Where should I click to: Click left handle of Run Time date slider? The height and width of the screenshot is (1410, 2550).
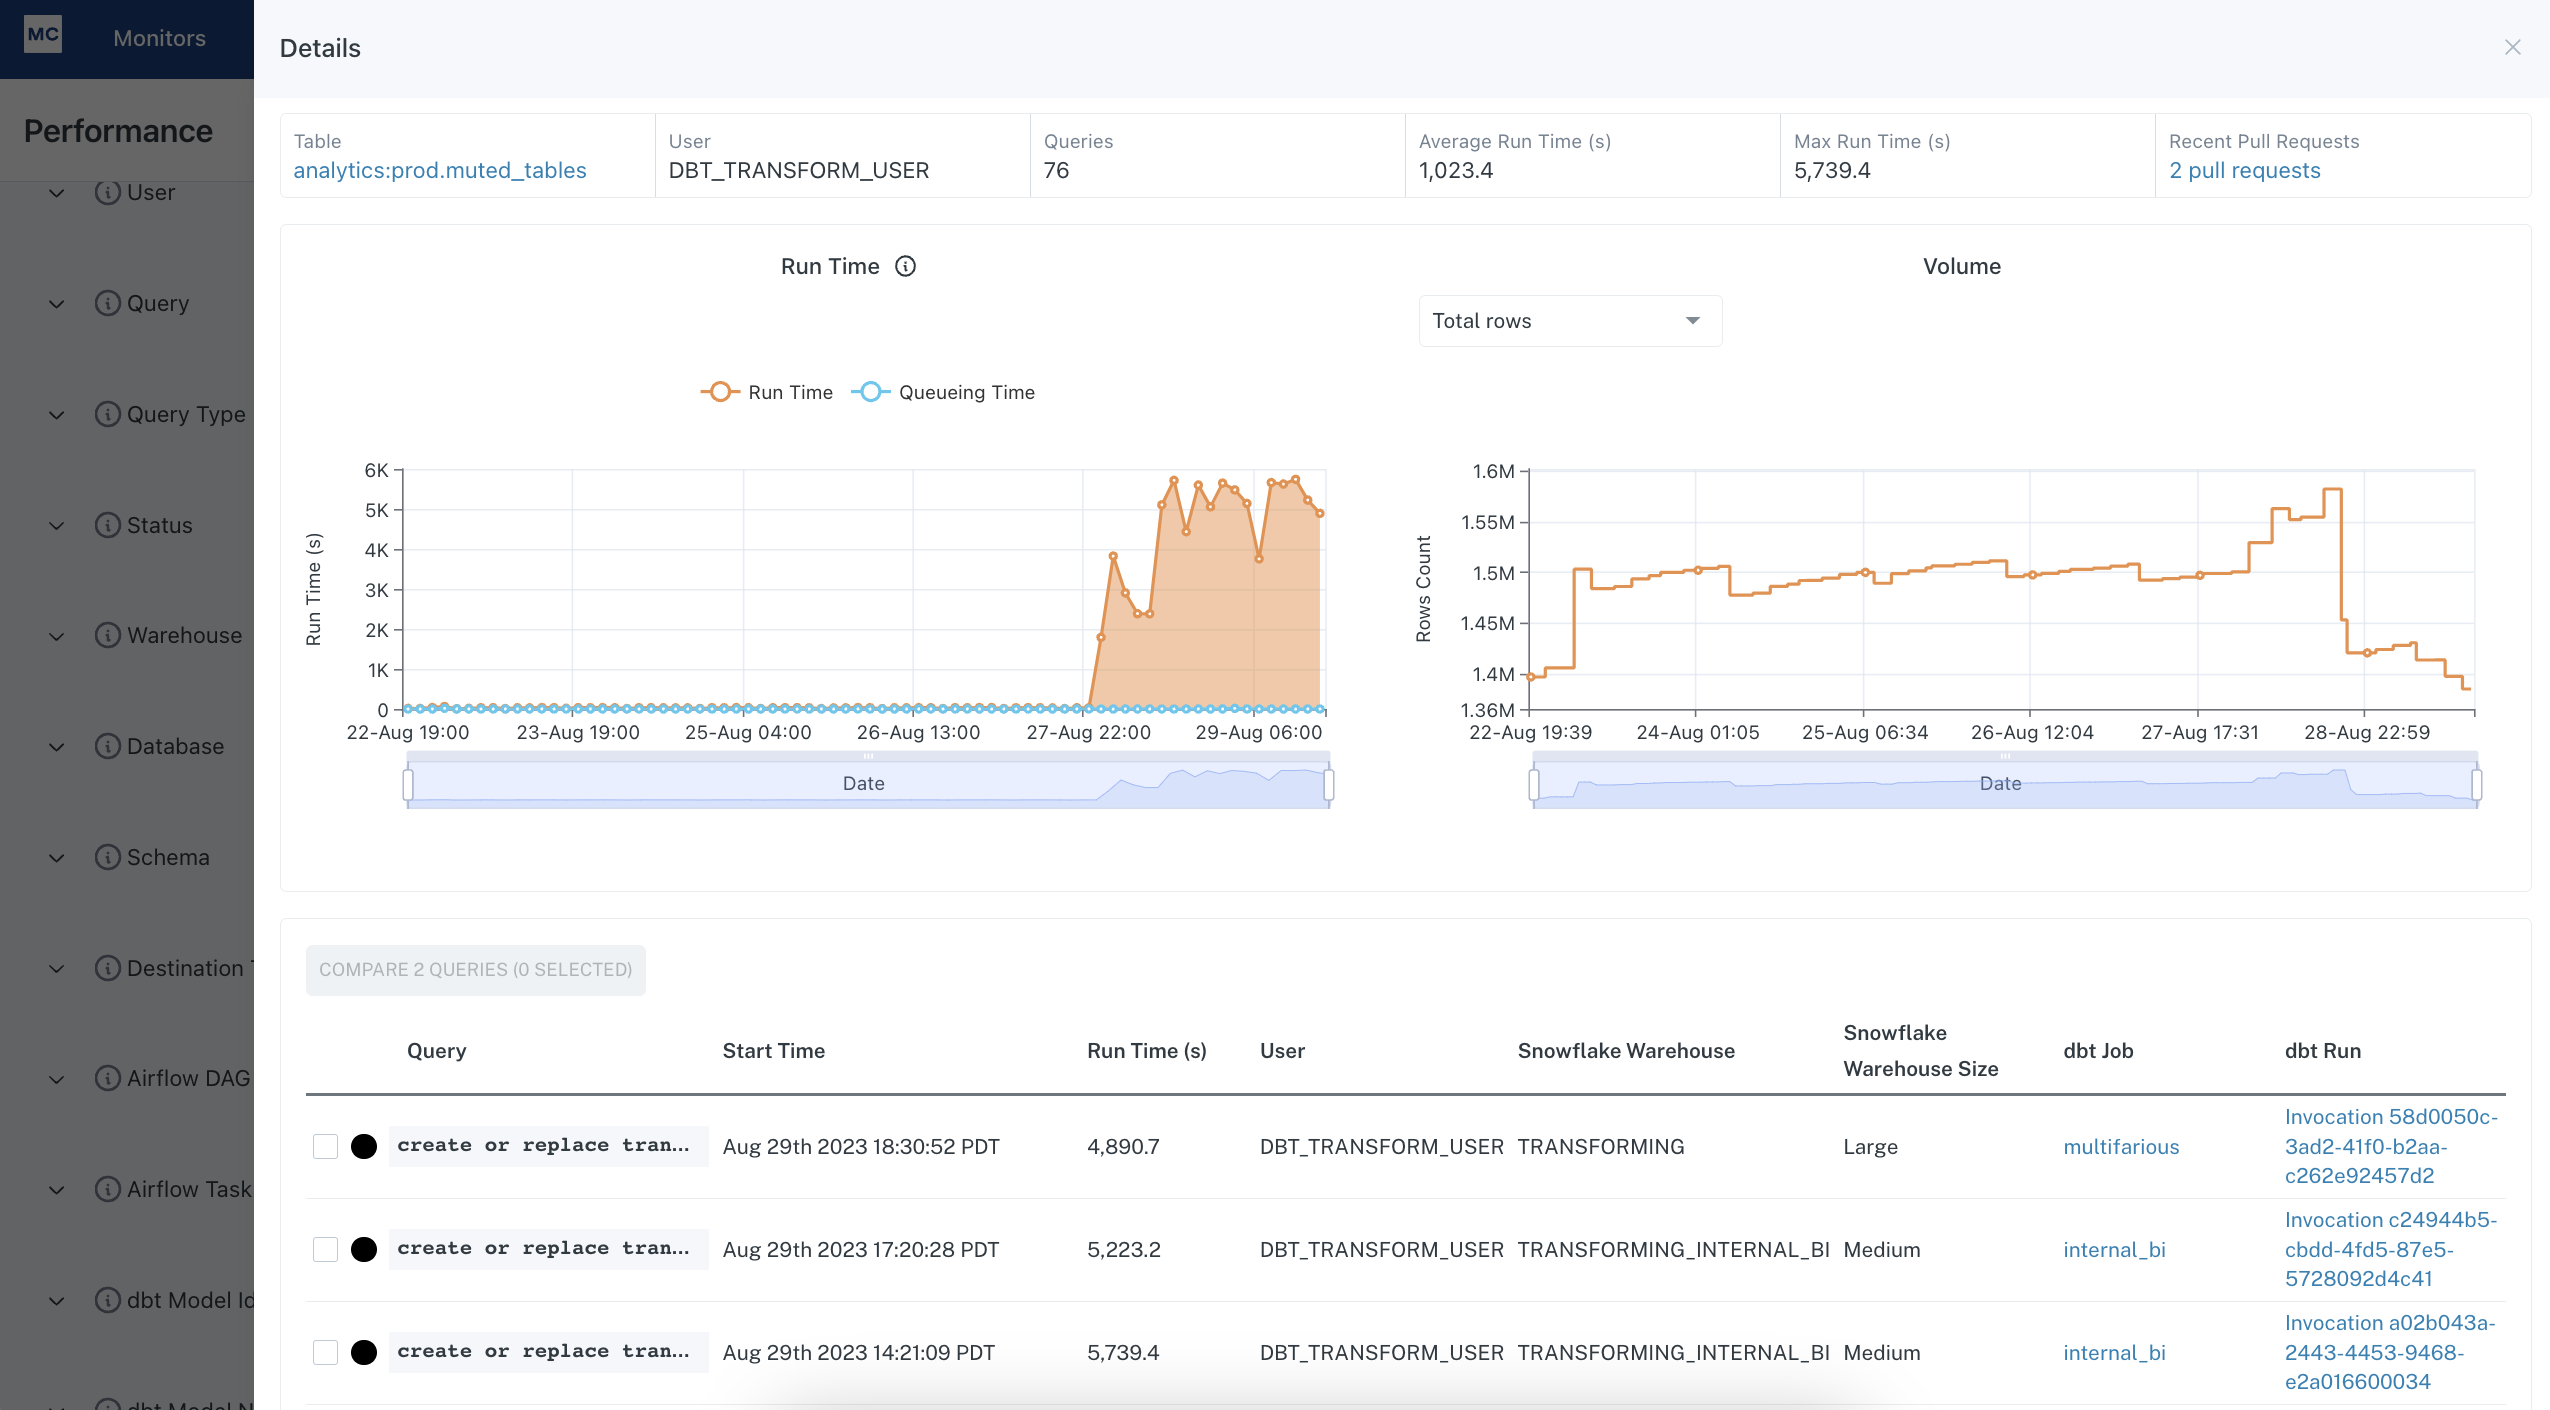[x=408, y=784]
